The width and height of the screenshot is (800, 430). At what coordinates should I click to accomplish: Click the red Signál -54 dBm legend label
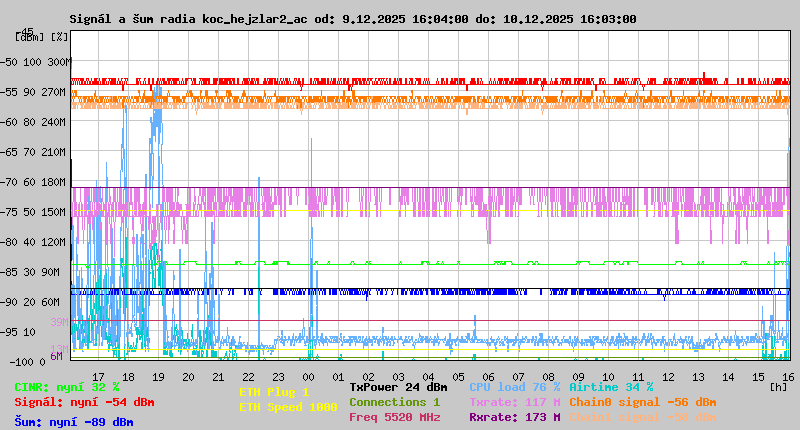coord(84,402)
